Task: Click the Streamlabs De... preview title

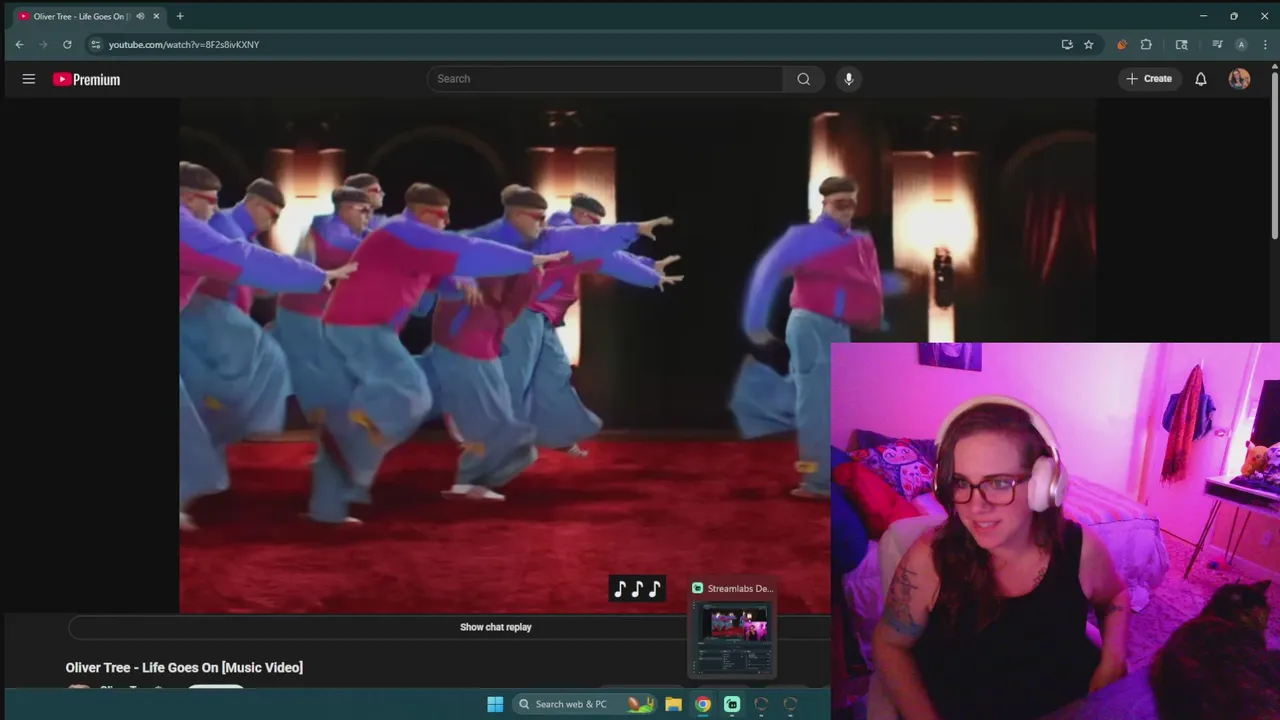Action: pyautogui.click(x=740, y=588)
